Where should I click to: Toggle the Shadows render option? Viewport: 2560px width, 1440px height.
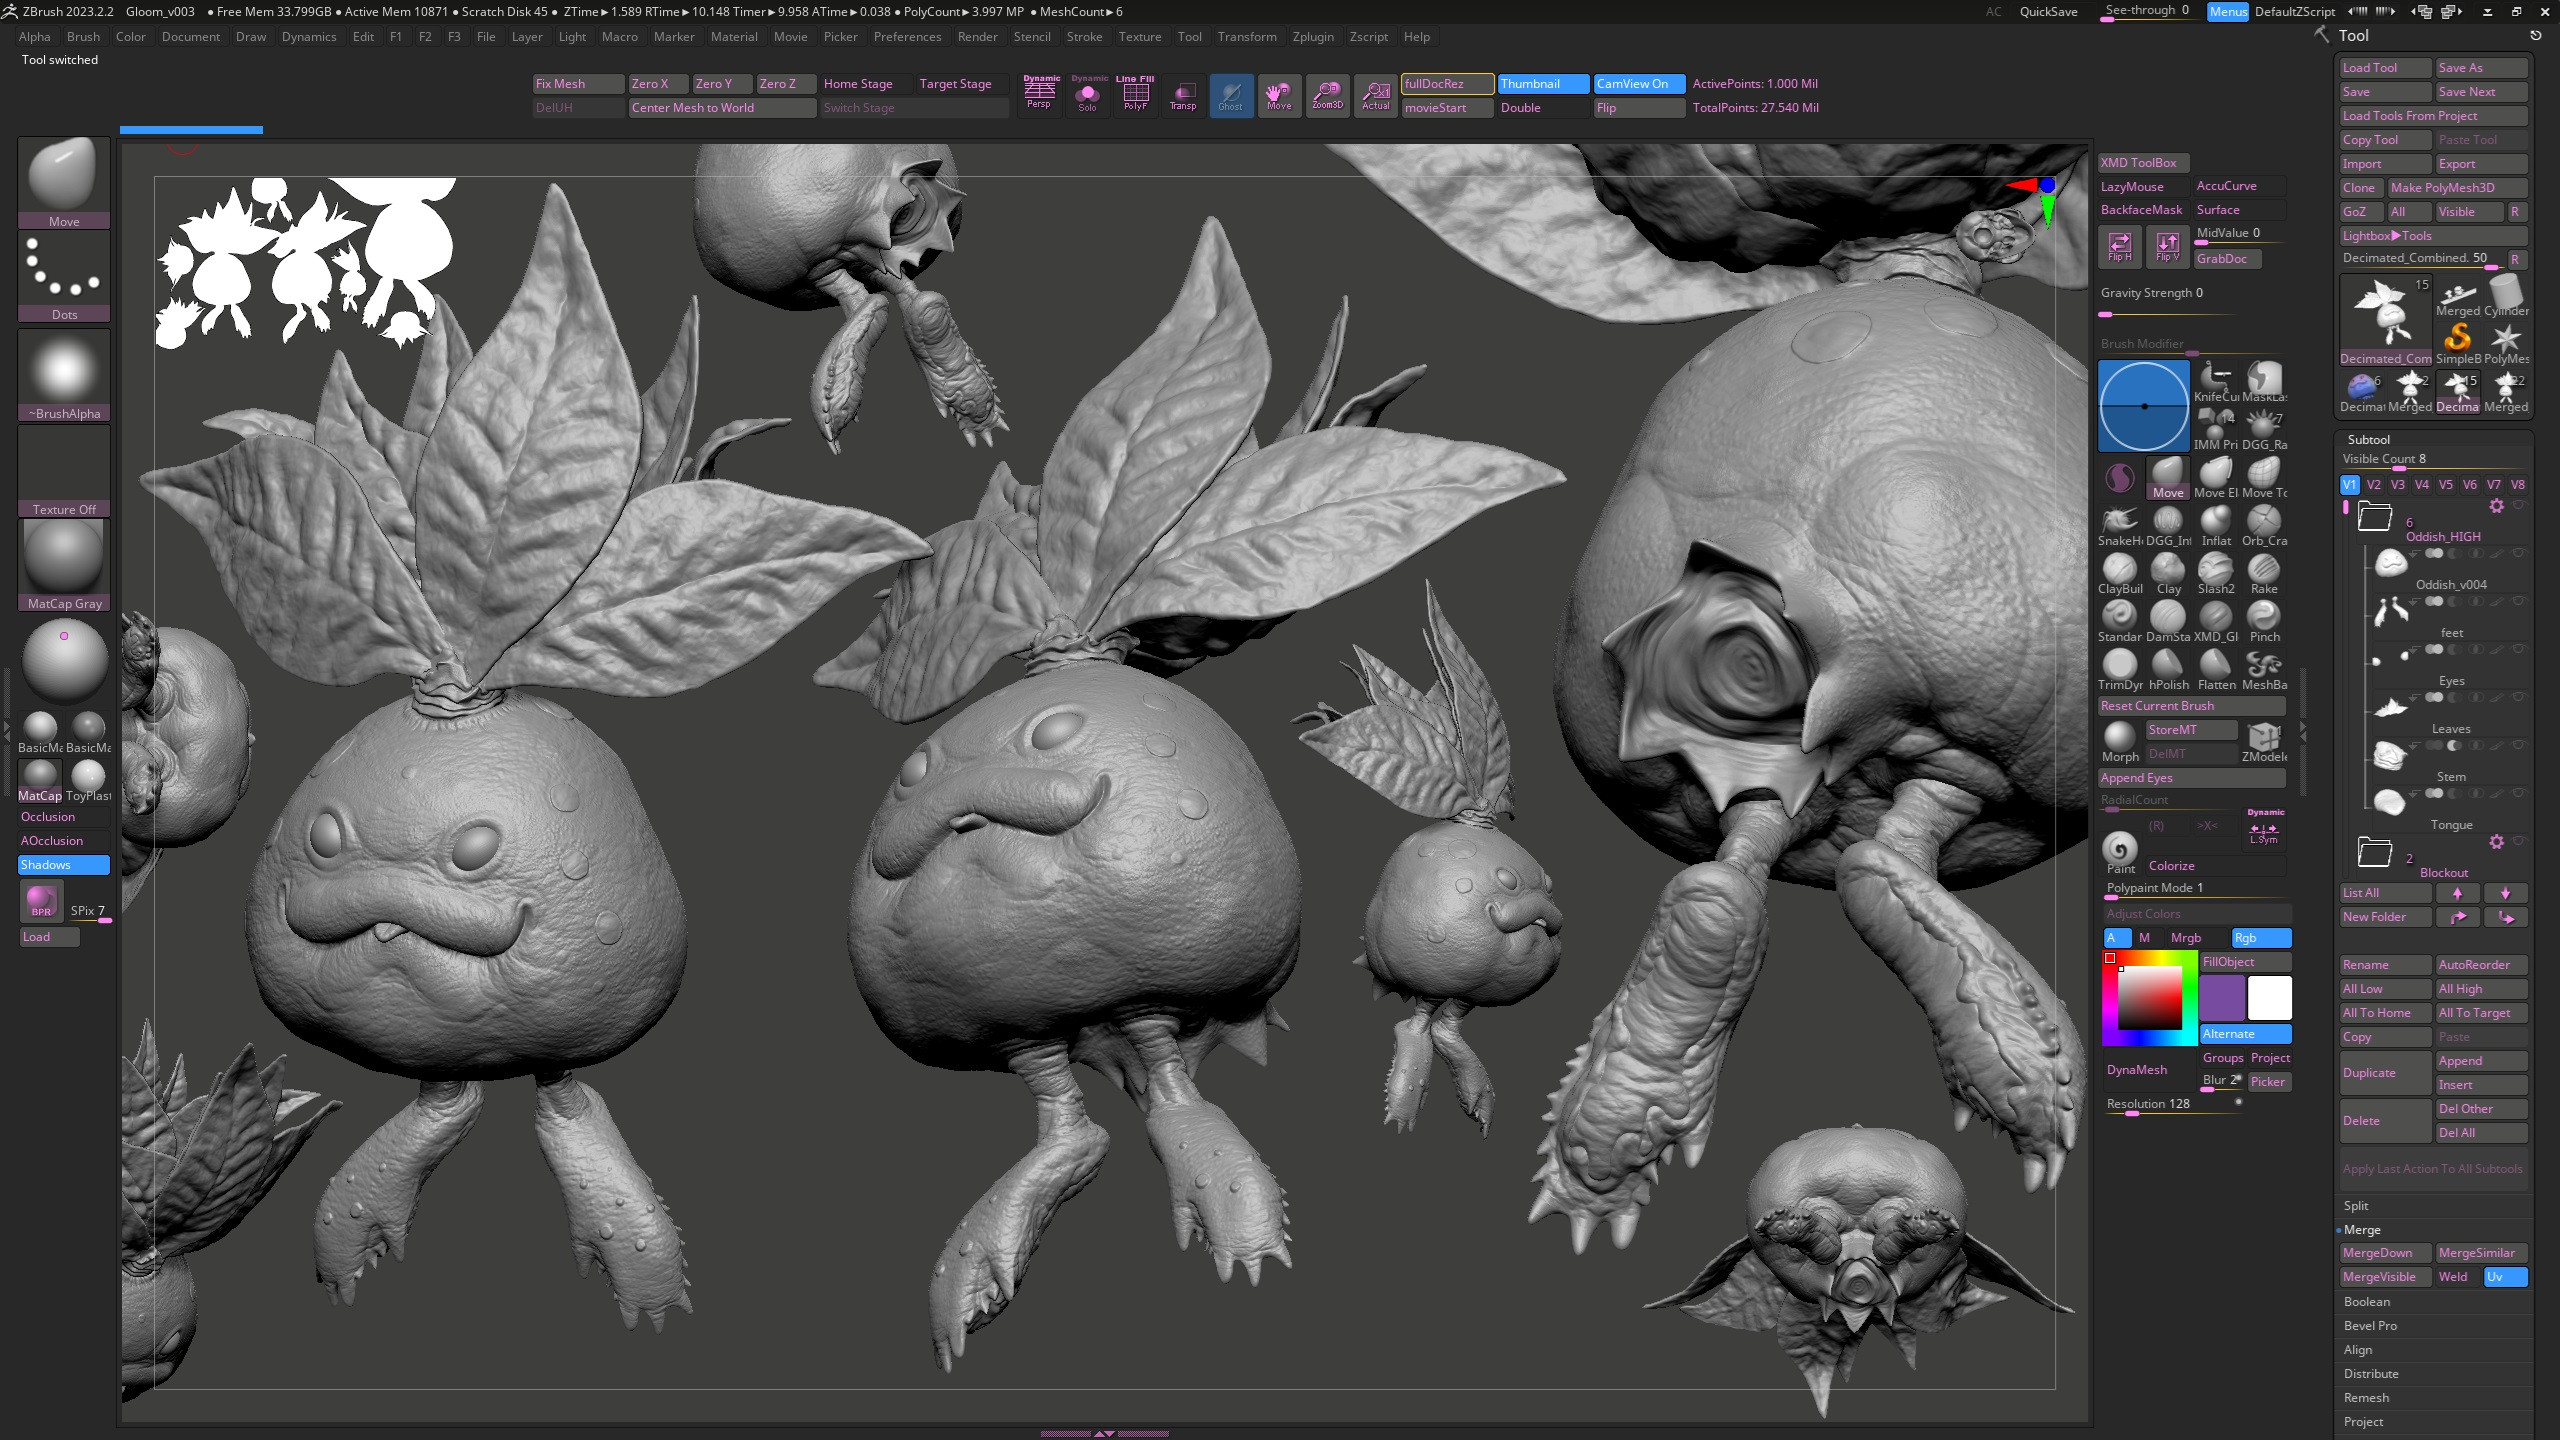63,865
